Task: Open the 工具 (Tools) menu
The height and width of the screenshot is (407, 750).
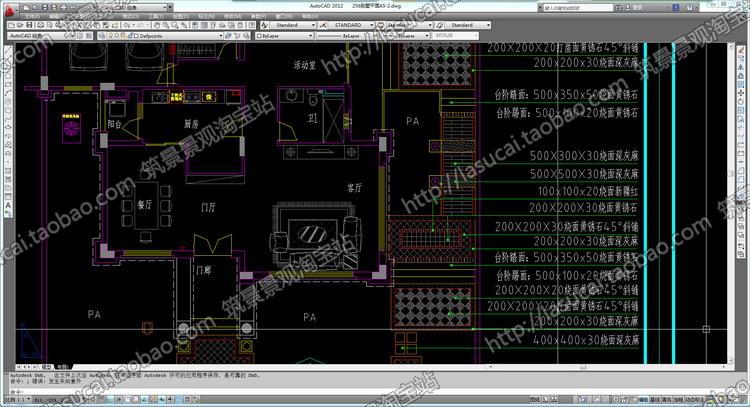Action: point(155,16)
